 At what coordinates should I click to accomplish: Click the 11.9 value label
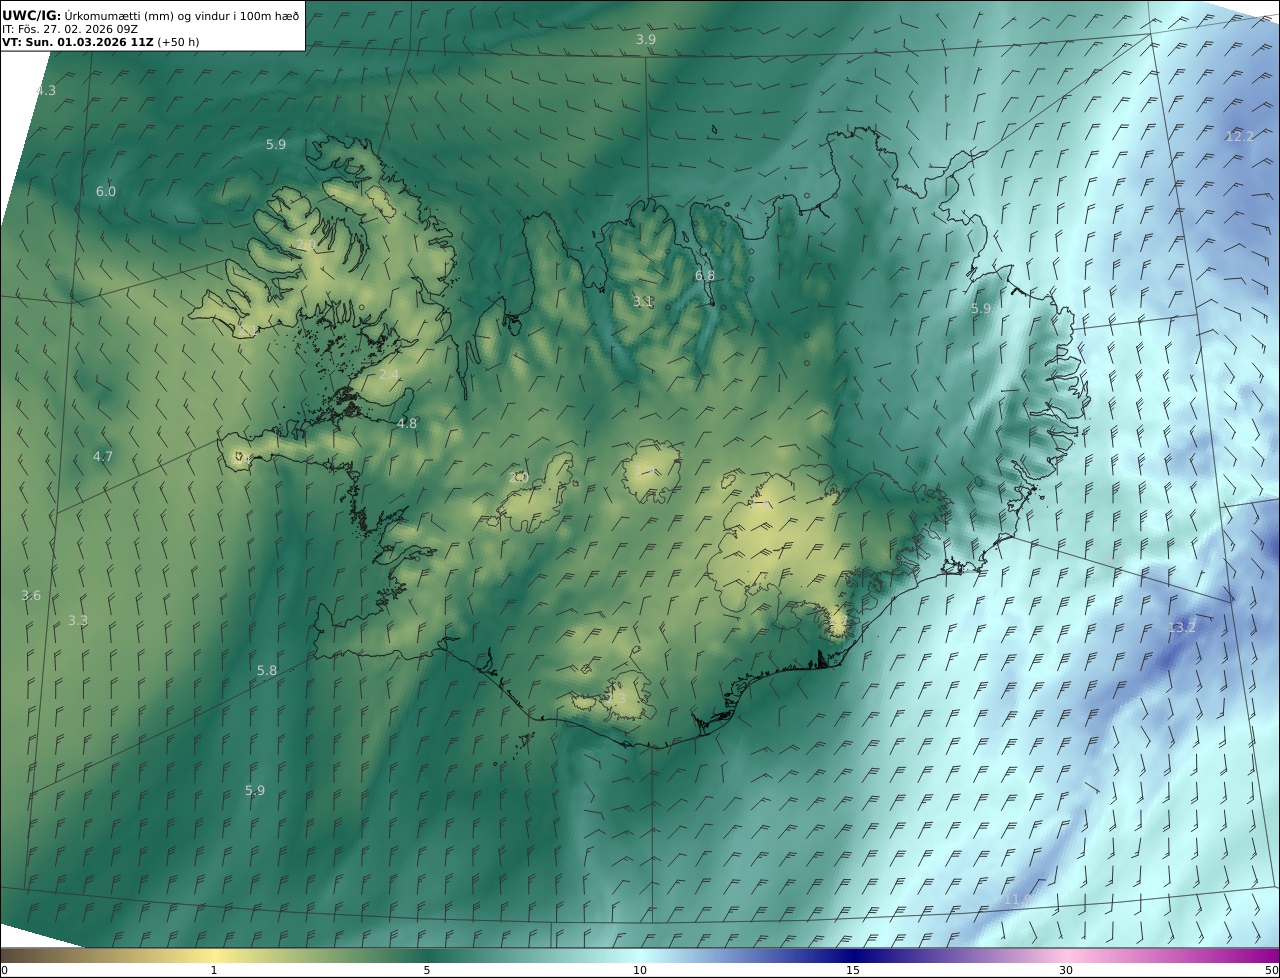1018,900
